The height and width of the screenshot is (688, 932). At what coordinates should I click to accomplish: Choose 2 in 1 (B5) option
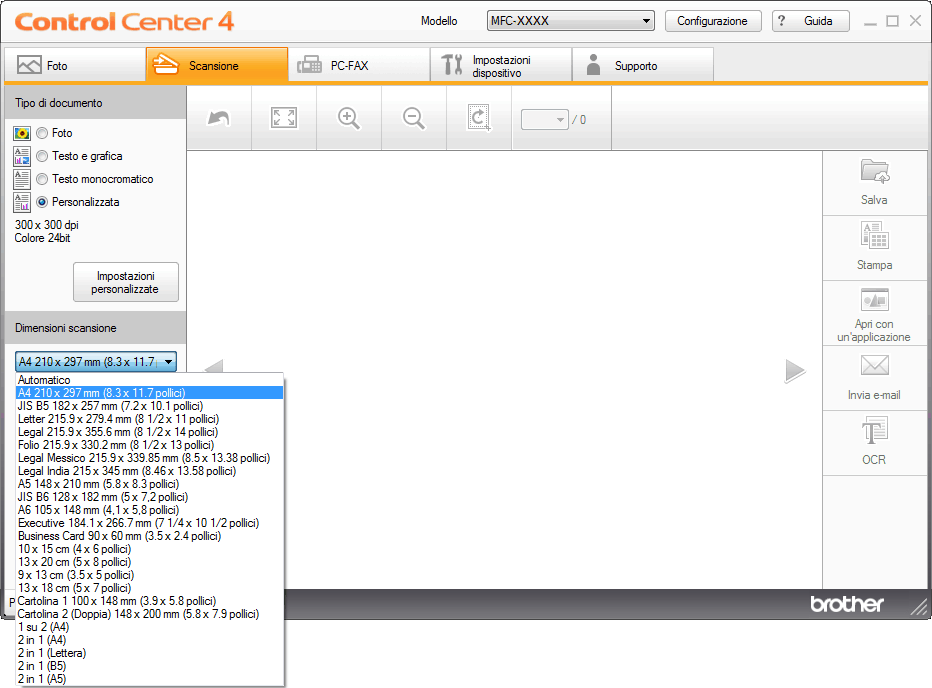click(149, 666)
